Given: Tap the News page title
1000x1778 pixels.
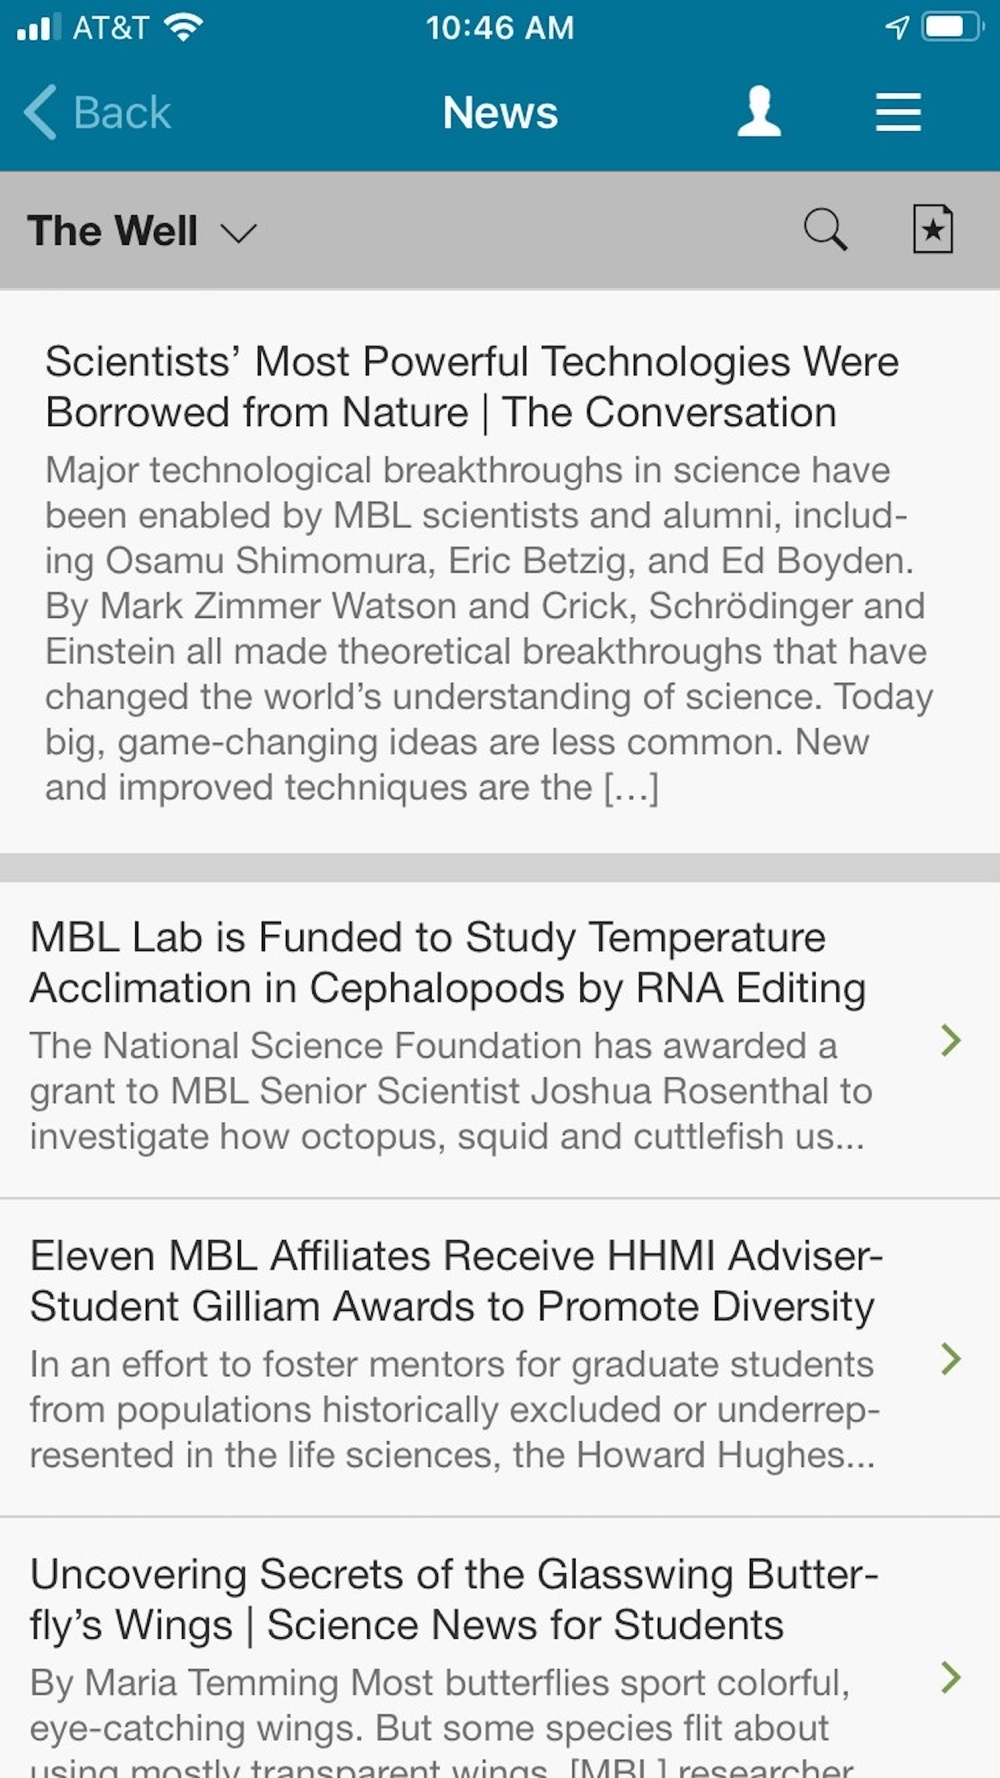Looking at the screenshot, I should 500,112.
